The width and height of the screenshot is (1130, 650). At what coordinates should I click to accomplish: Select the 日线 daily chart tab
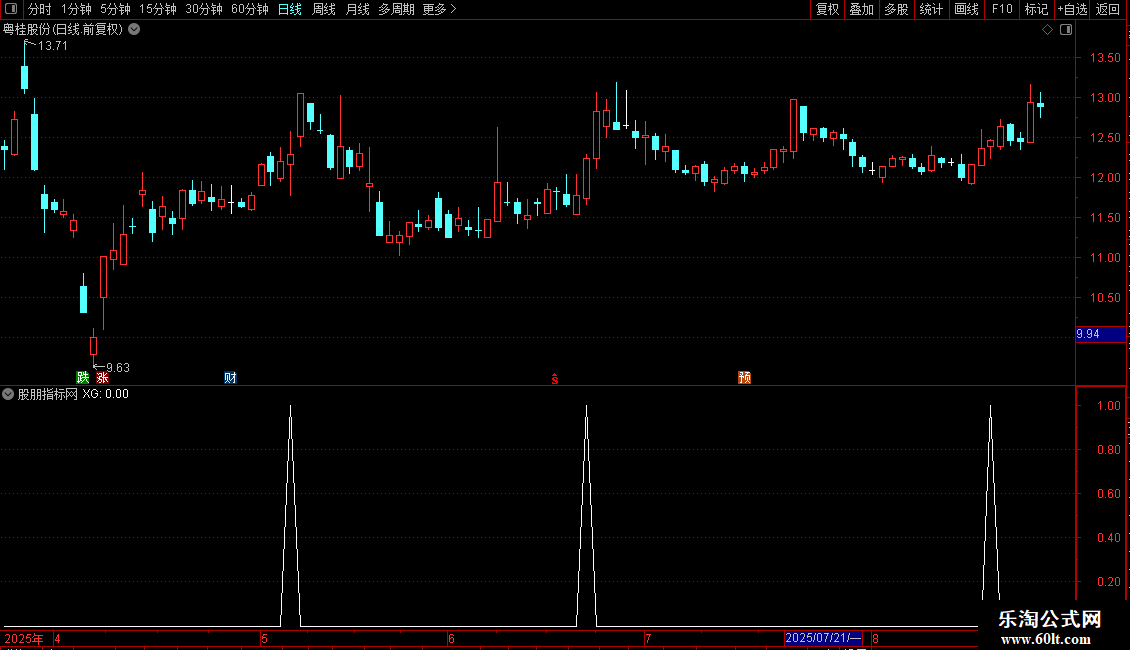click(x=290, y=9)
